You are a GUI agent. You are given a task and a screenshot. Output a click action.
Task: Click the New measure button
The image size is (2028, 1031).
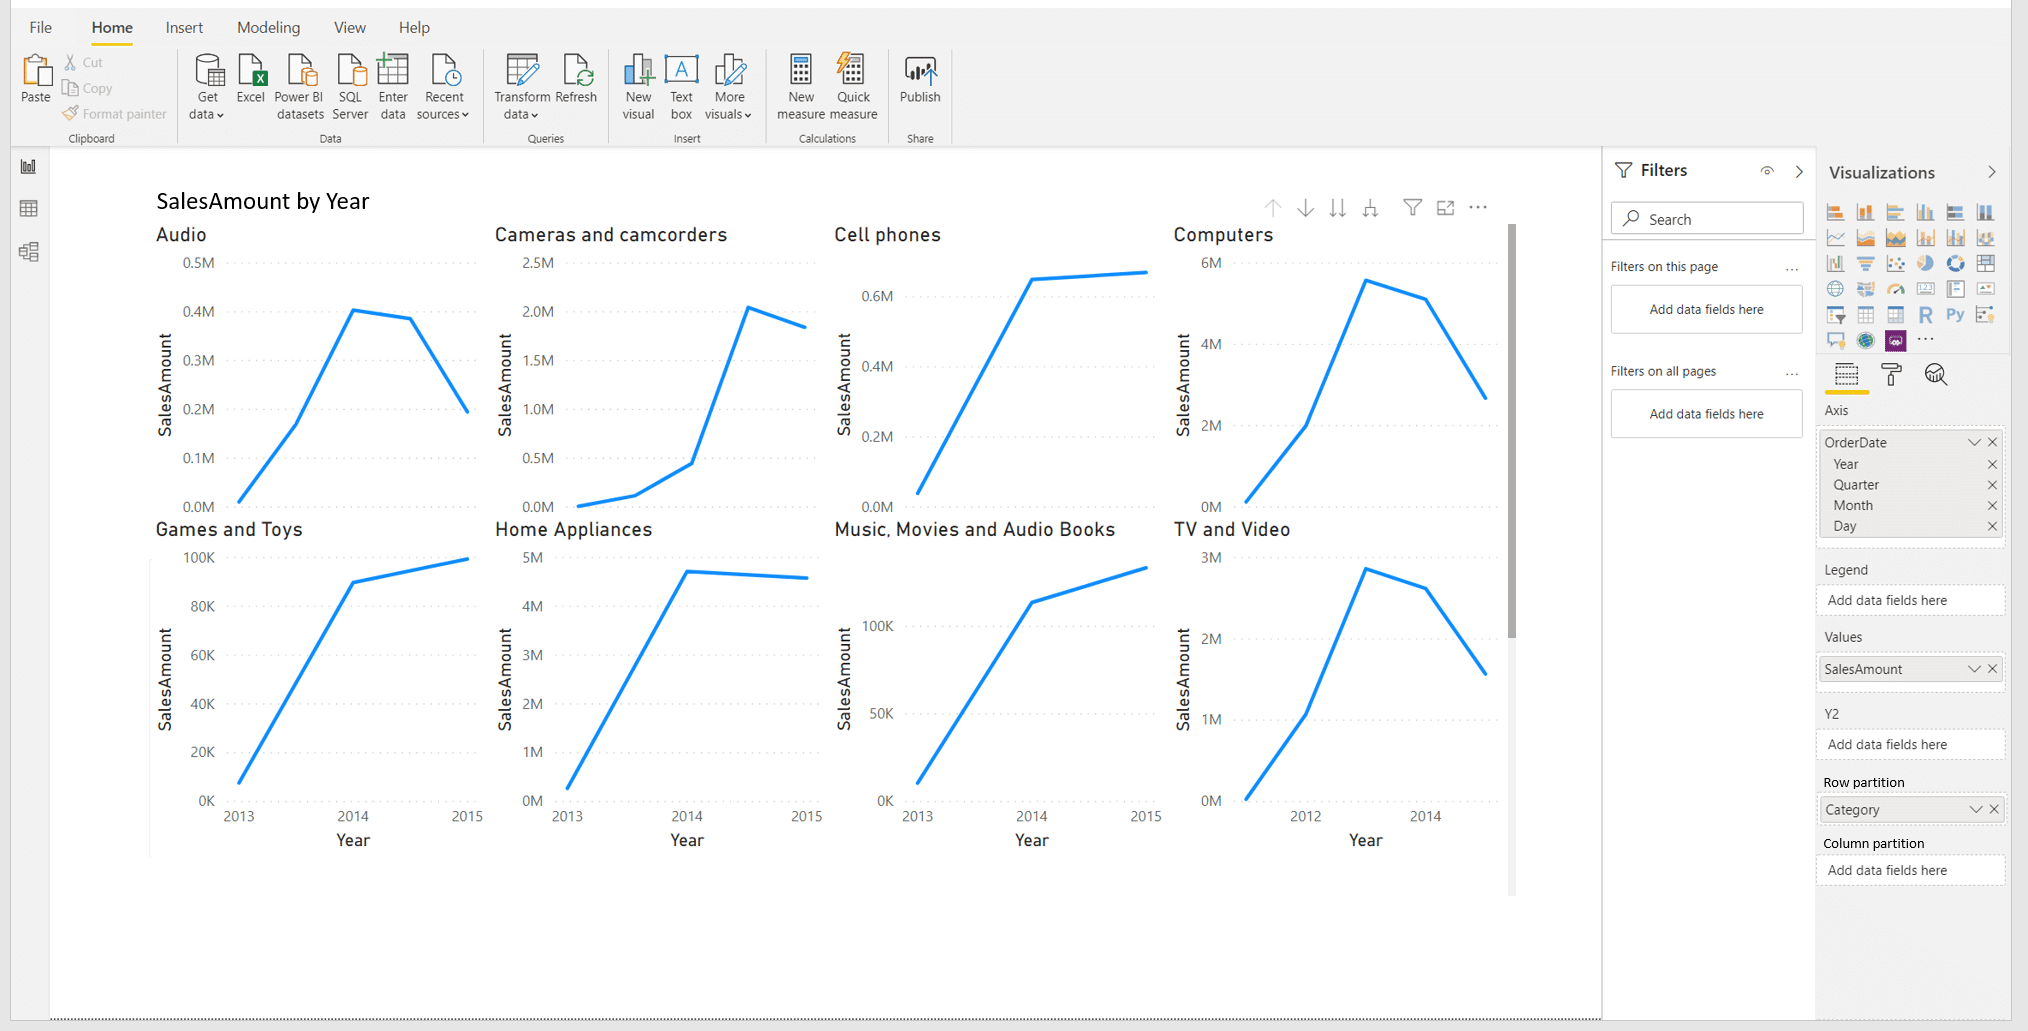click(x=800, y=87)
